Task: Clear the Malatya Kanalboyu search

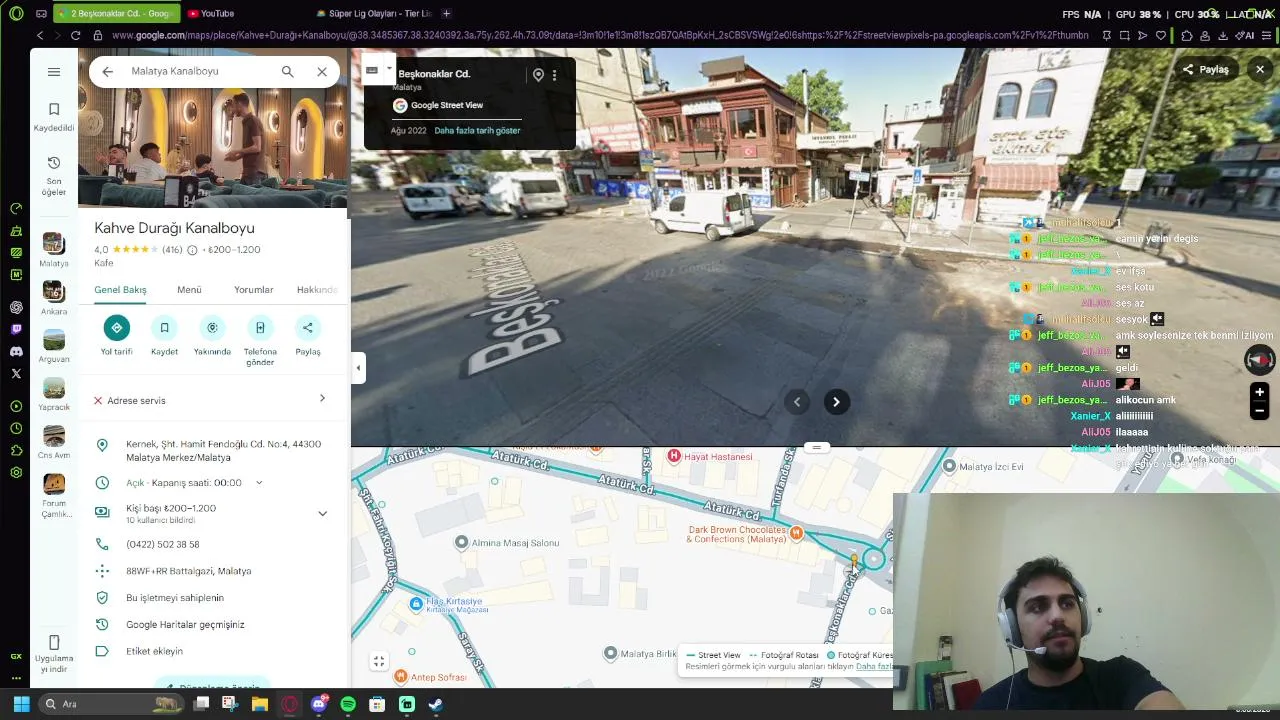Action: tap(322, 72)
